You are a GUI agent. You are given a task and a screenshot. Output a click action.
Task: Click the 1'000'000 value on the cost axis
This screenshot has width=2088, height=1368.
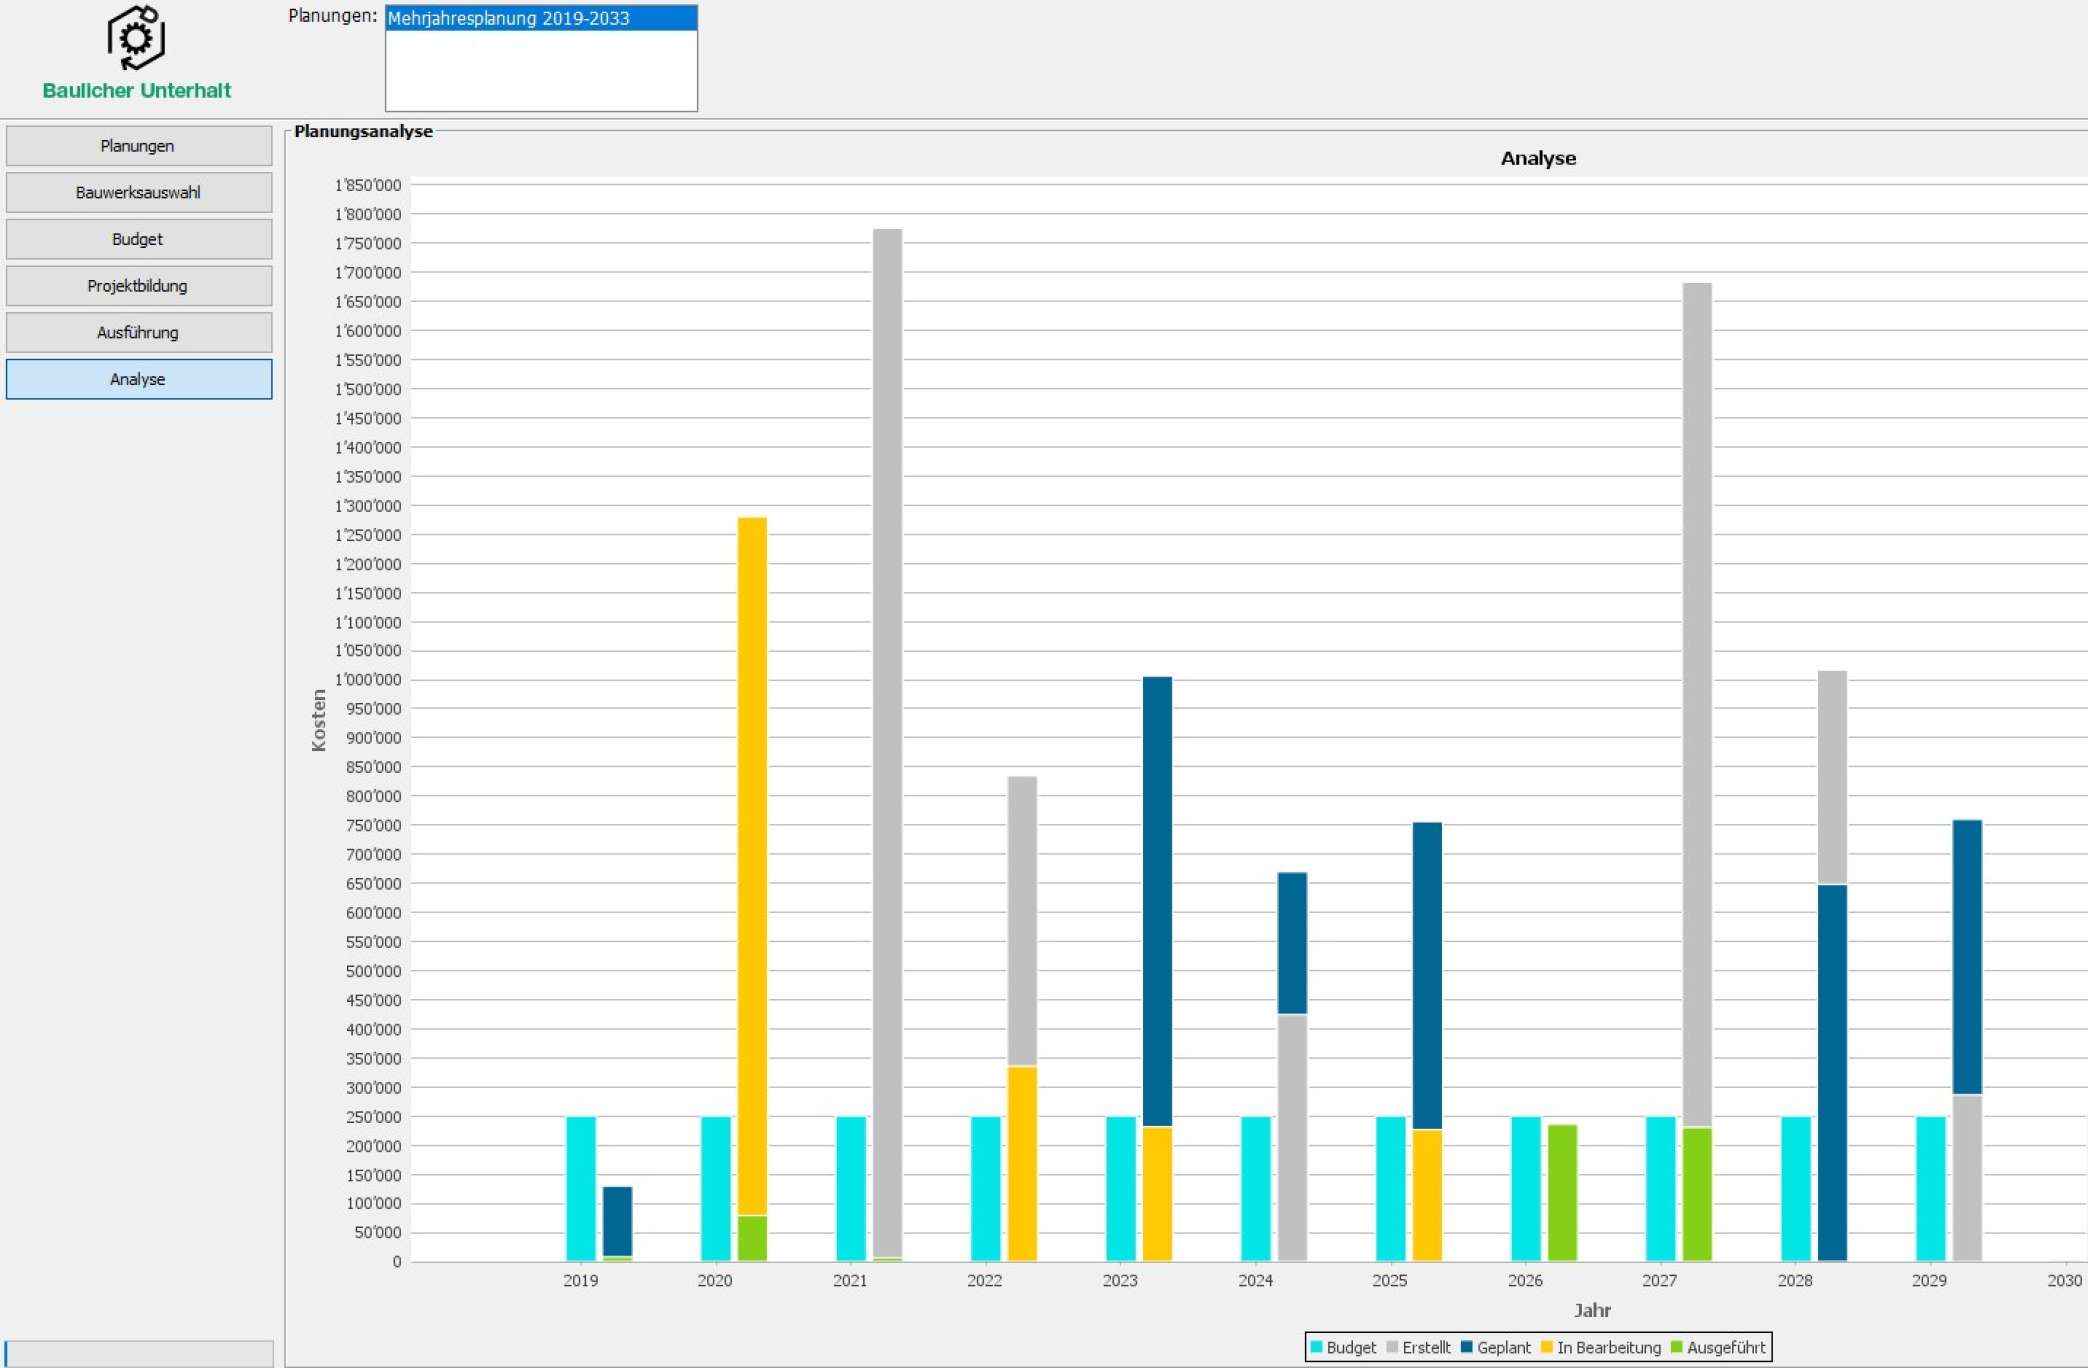[x=368, y=680]
